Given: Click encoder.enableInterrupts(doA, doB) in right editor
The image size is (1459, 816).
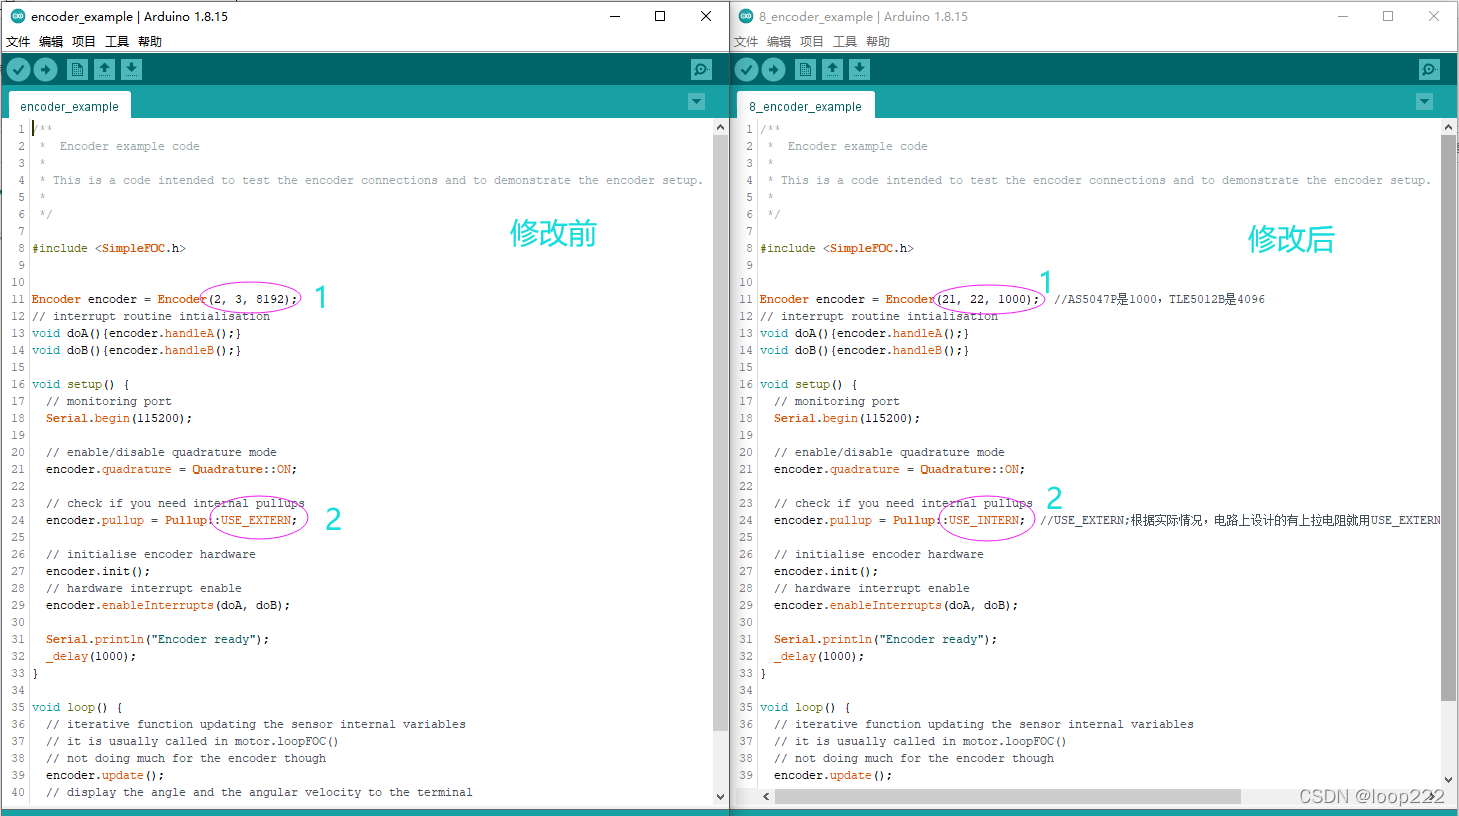Looking at the screenshot, I should (896, 605).
